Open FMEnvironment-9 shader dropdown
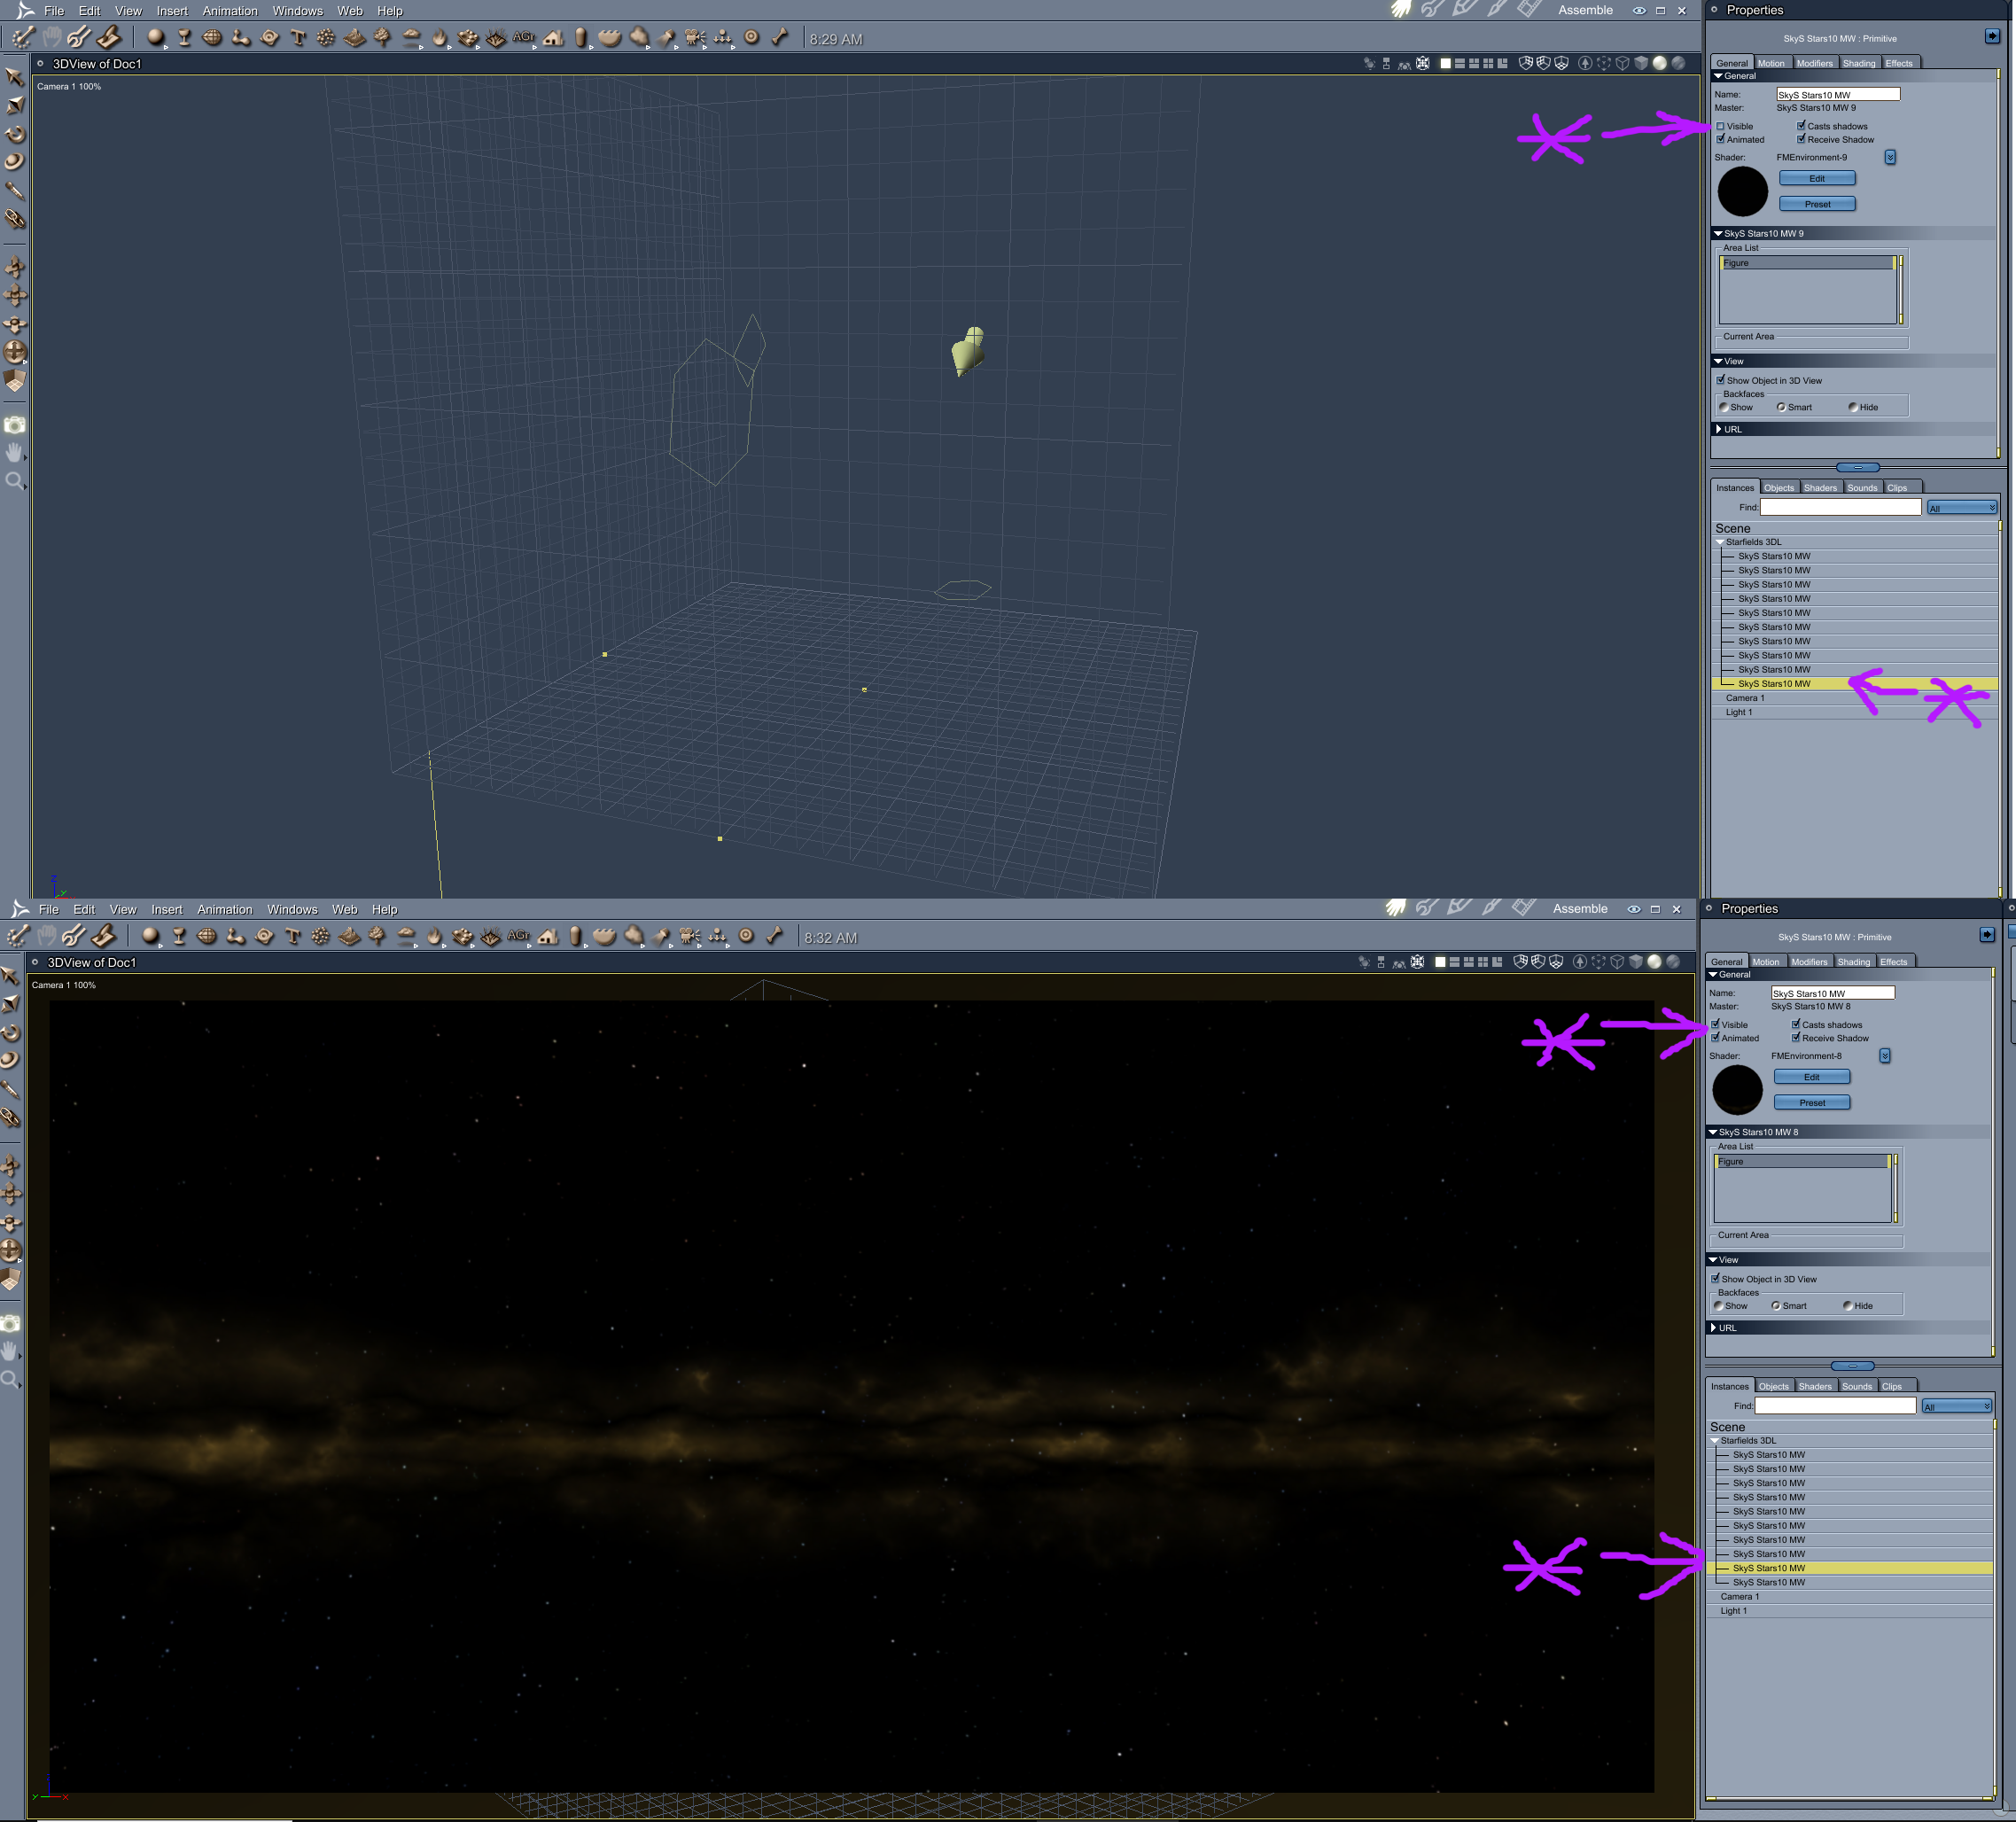Screen dimensions: 2016x1822 point(1890,157)
